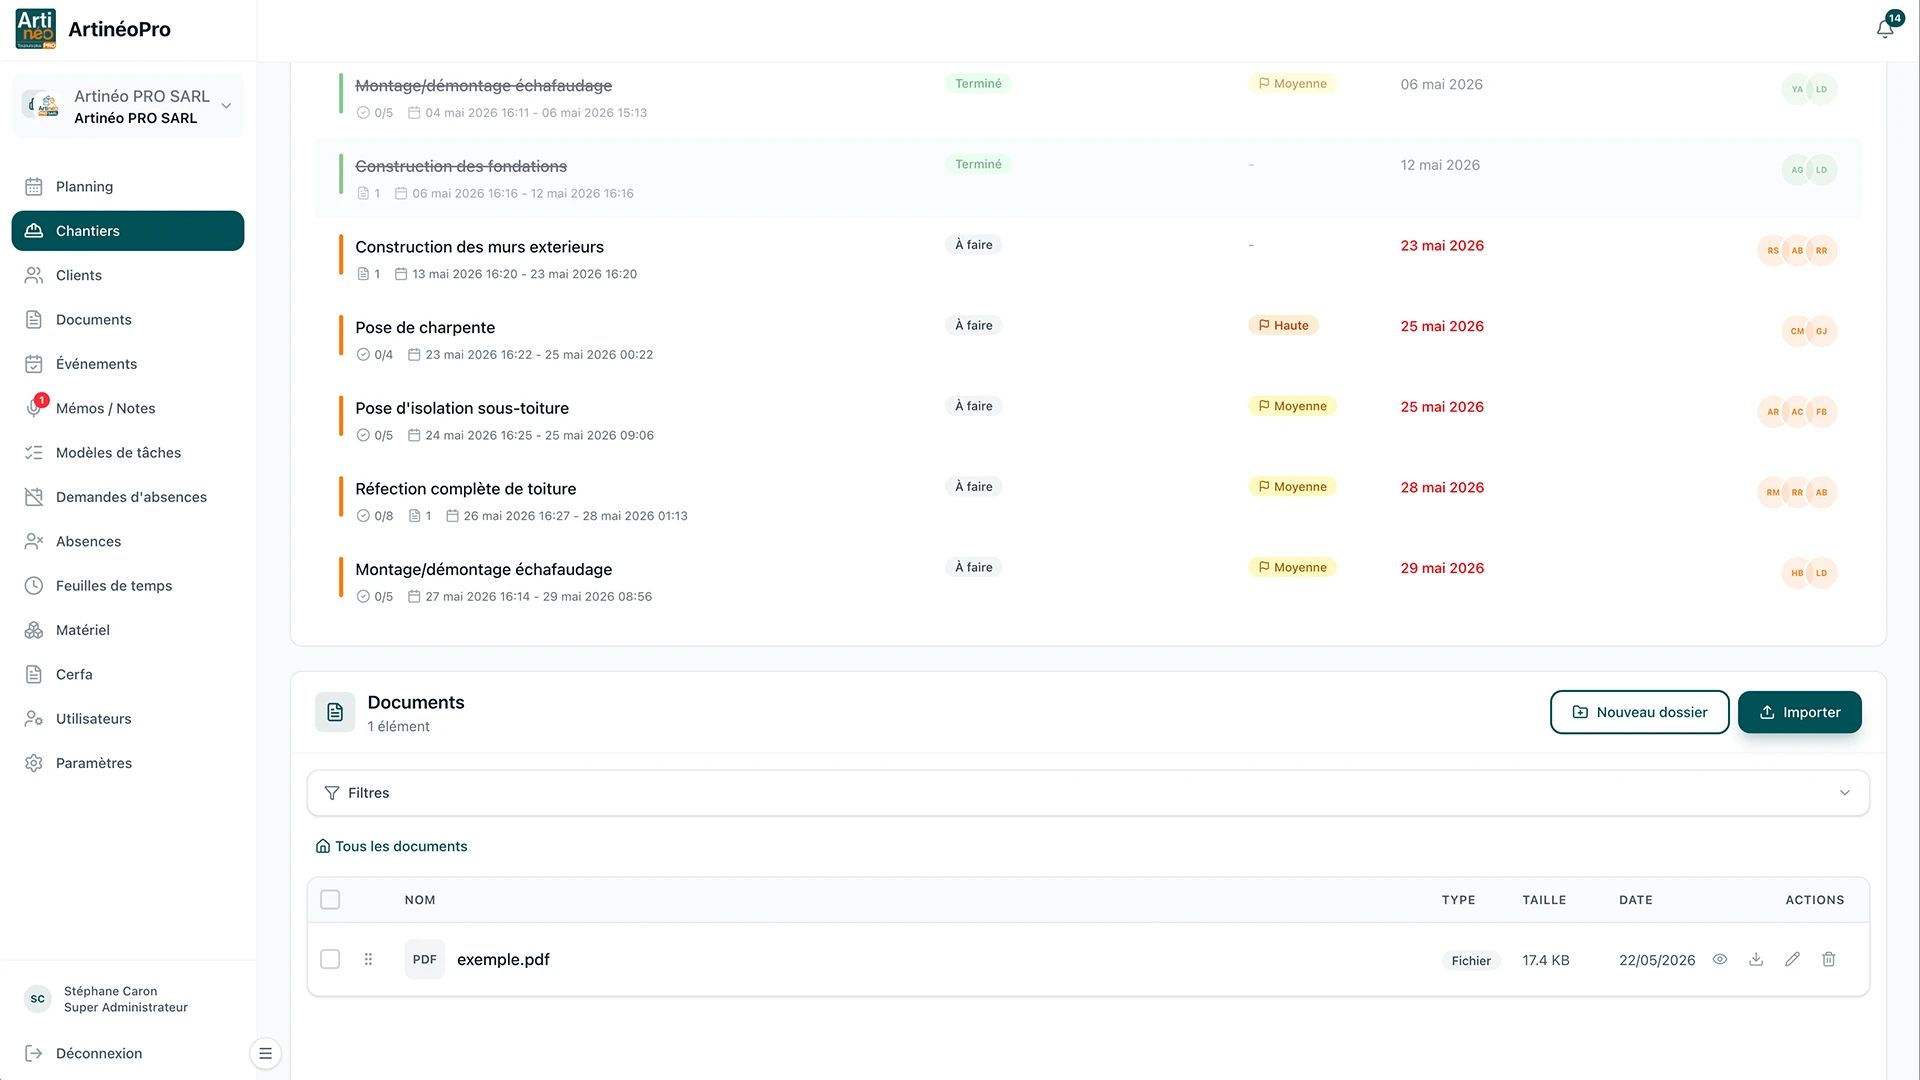Click the YA avatar on first échafaudage task
Viewport: 1920px width, 1080px height.
(1797, 89)
